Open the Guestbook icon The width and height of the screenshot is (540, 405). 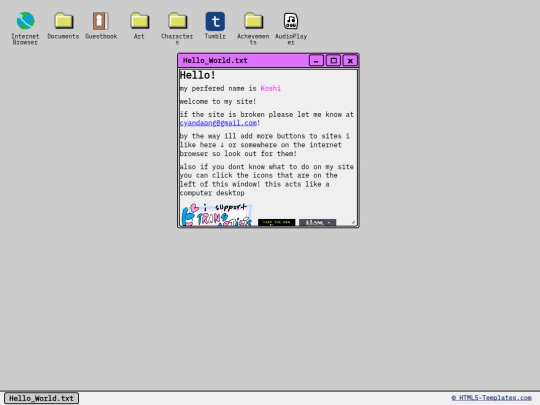click(x=101, y=26)
